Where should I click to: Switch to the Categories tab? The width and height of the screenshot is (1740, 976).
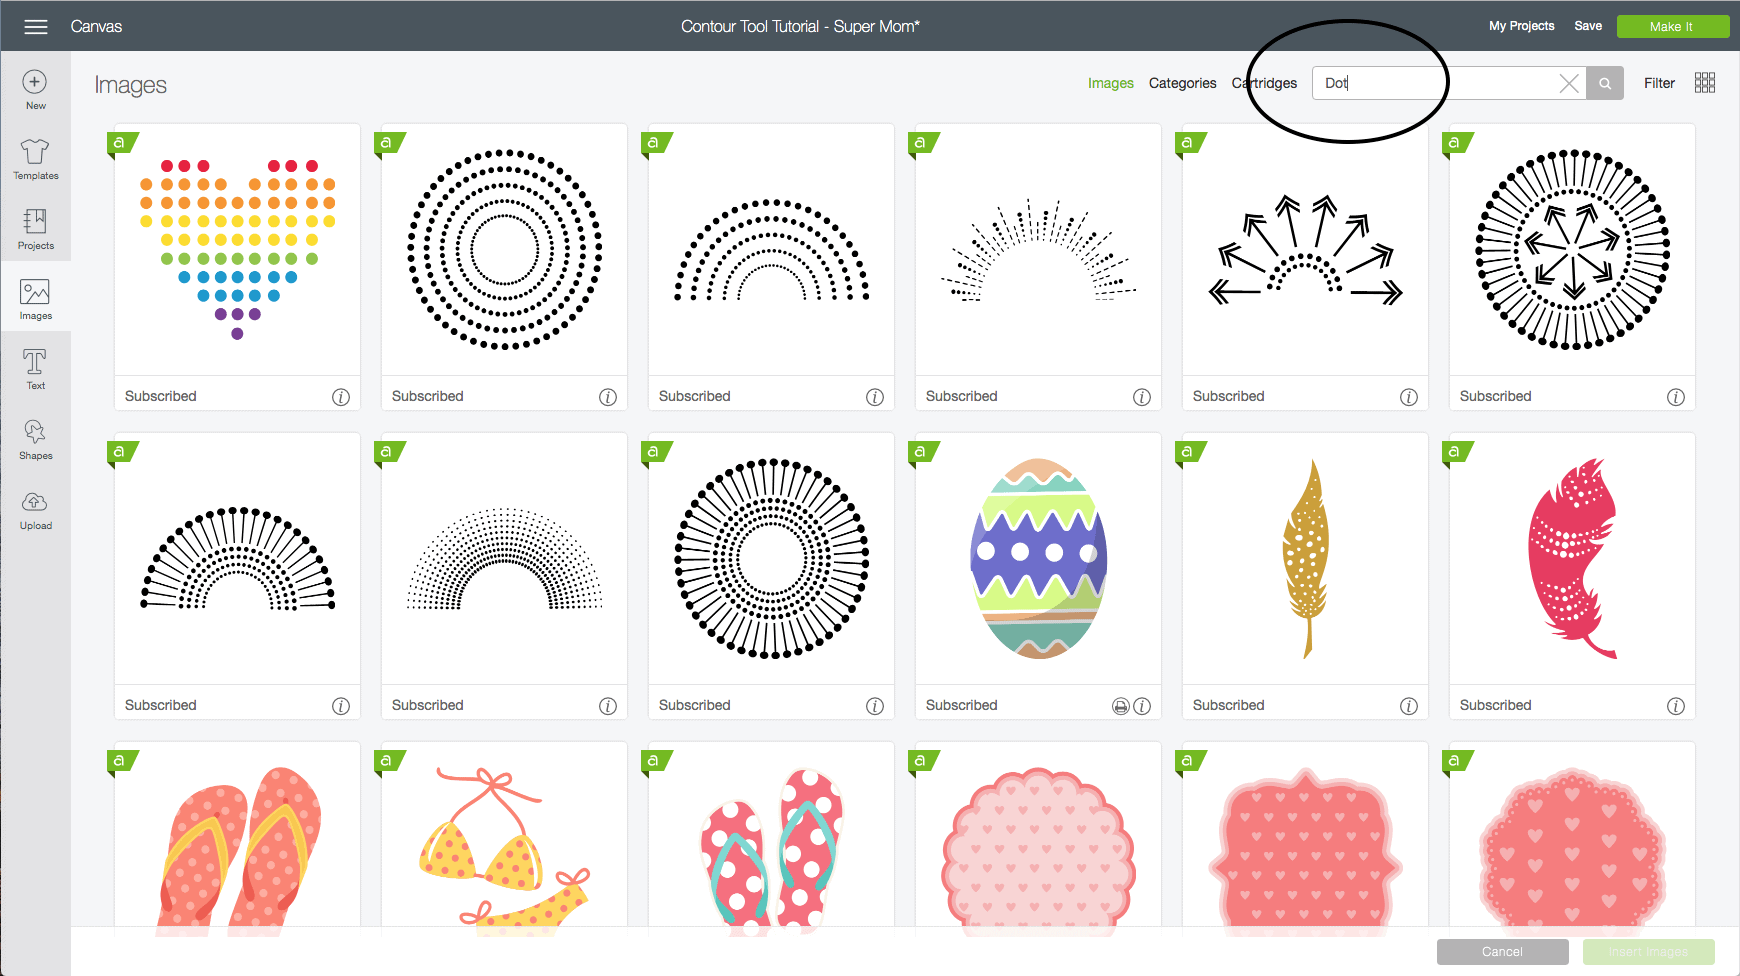[x=1182, y=83]
